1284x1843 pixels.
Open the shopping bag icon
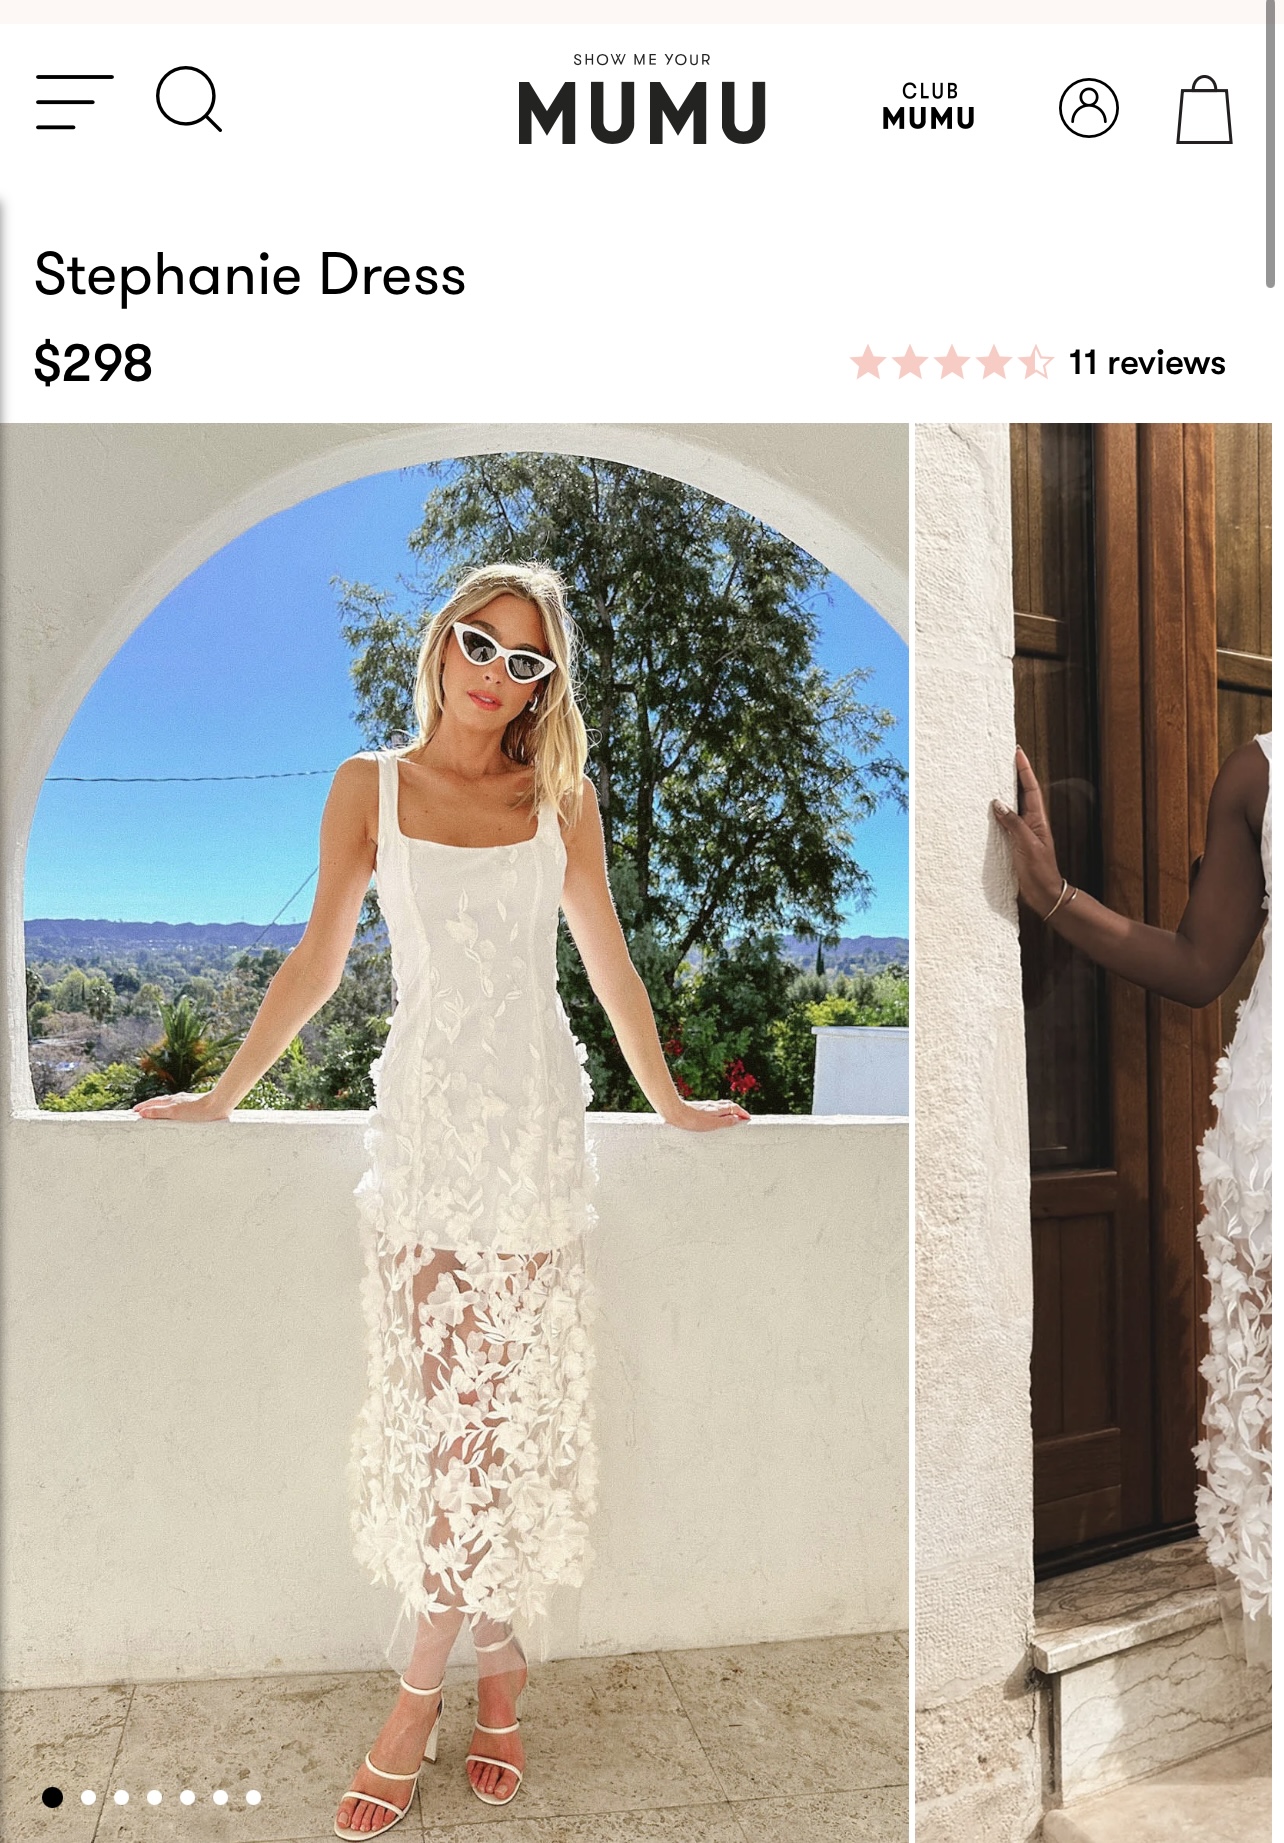(x=1204, y=109)
